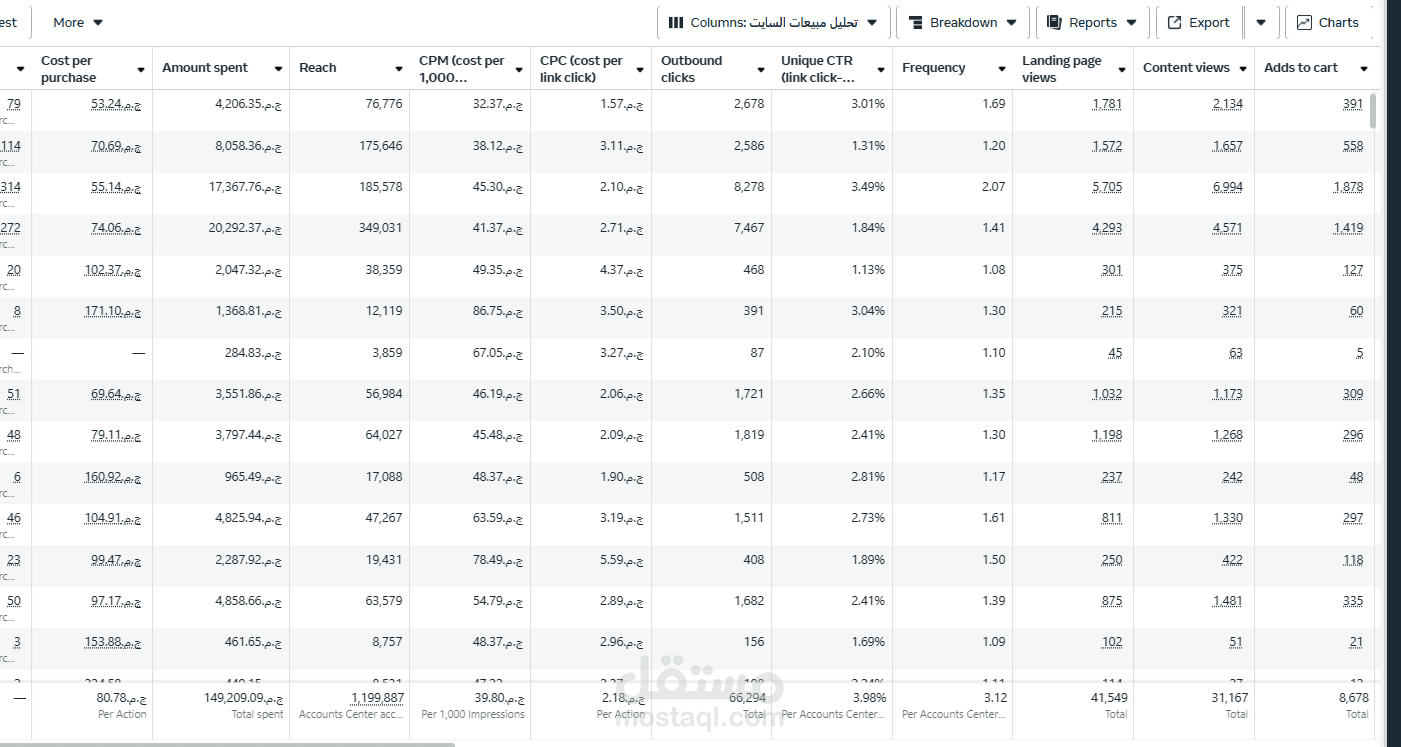This screenshot has width=1401, height=747.
Task: Click the Export icon
Action: [1174, 22]
